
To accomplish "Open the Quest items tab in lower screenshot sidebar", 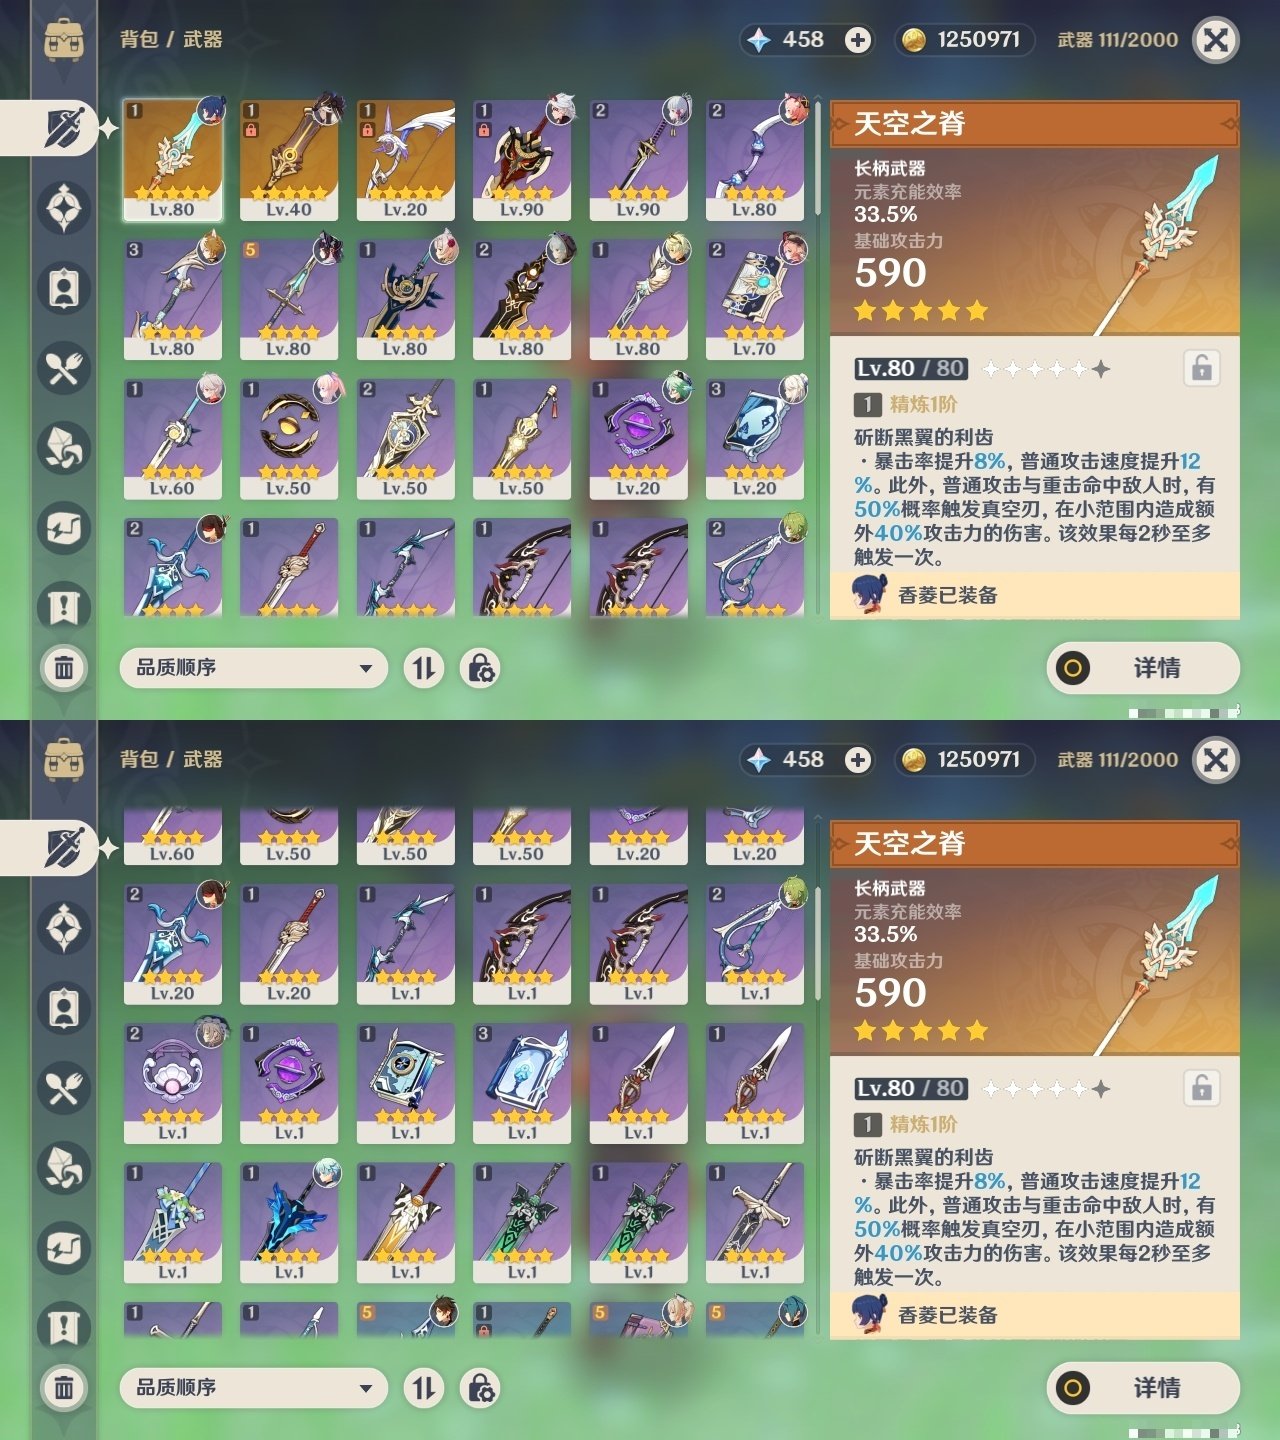I will click(x=64, y=1328).
